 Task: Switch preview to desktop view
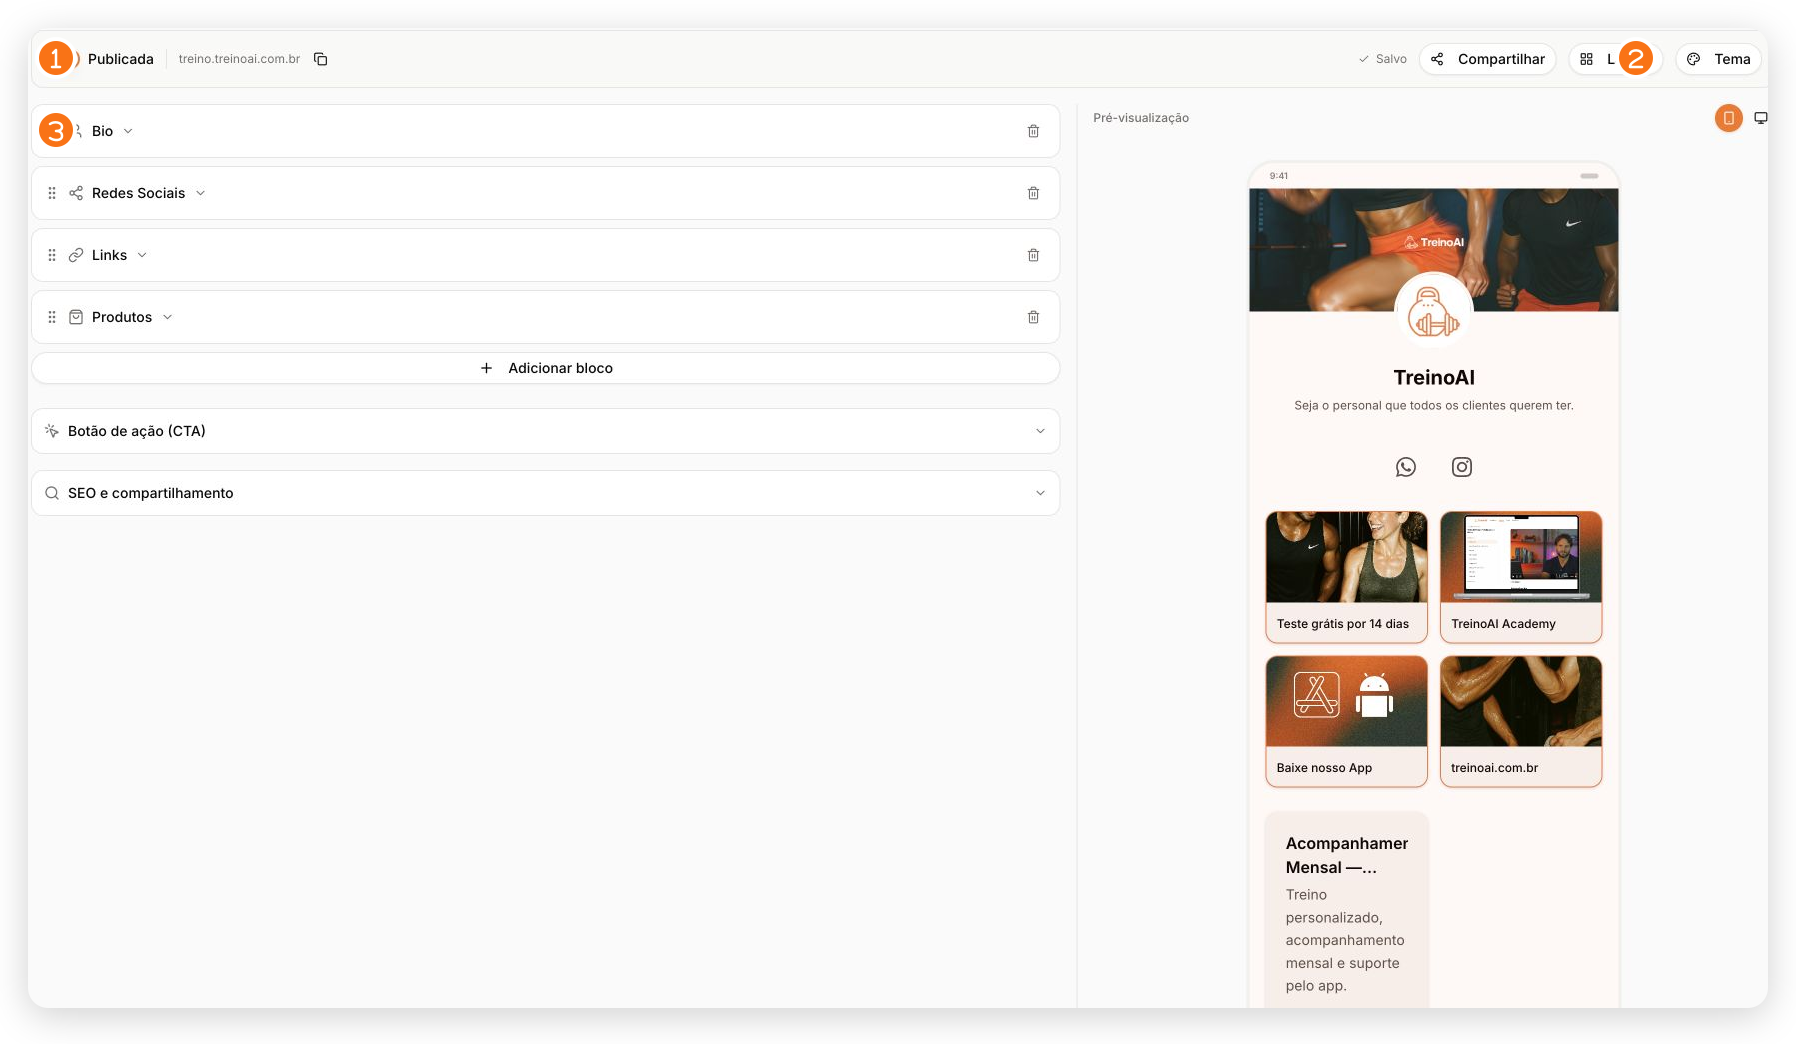pos(1760,118)
